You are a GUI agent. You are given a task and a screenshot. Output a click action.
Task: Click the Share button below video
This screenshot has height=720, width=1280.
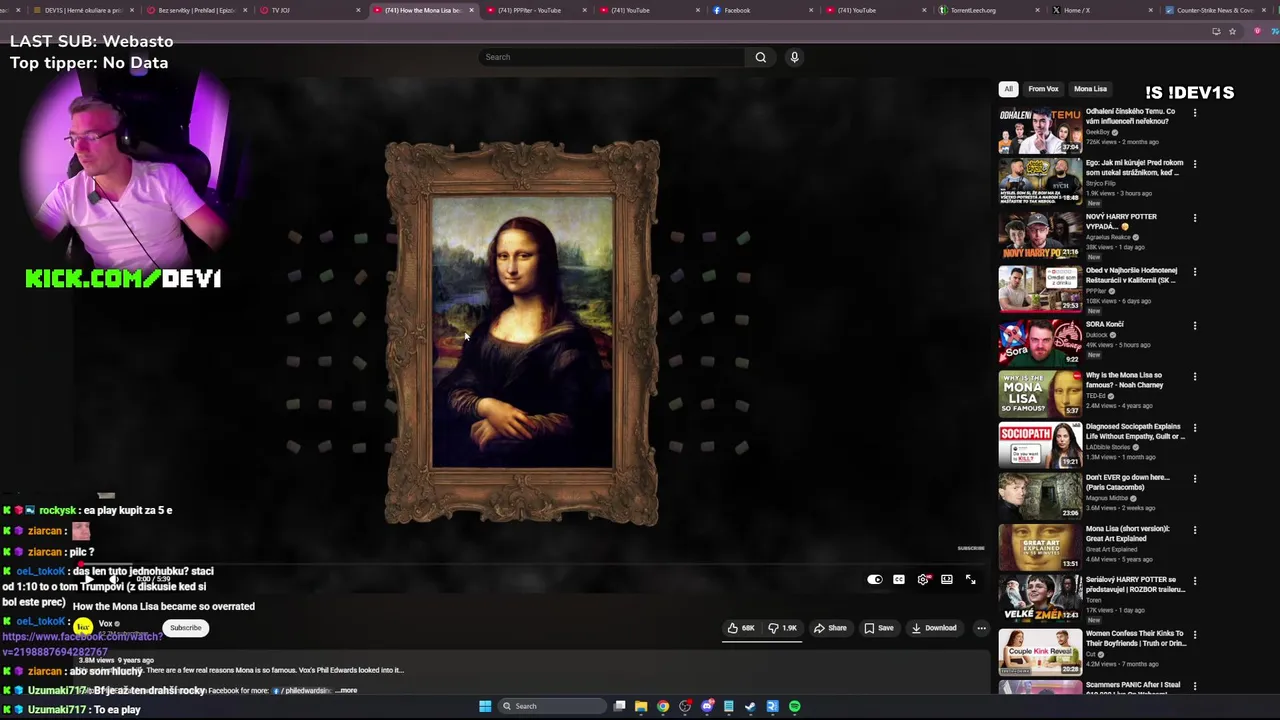[830, 628]
